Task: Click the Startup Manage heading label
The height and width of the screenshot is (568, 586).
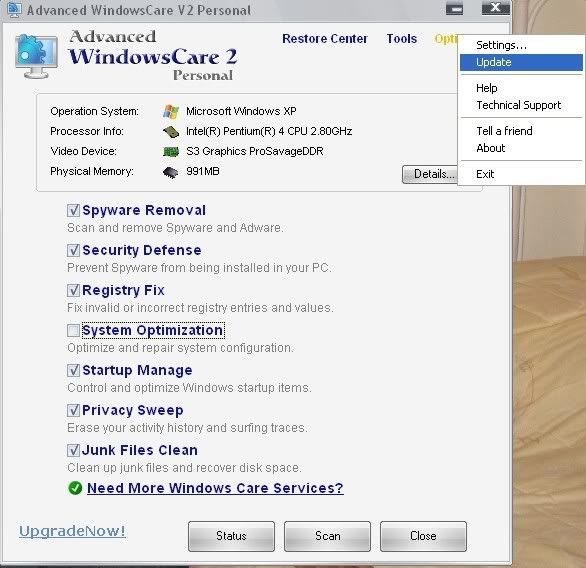Action: (137, 370)
